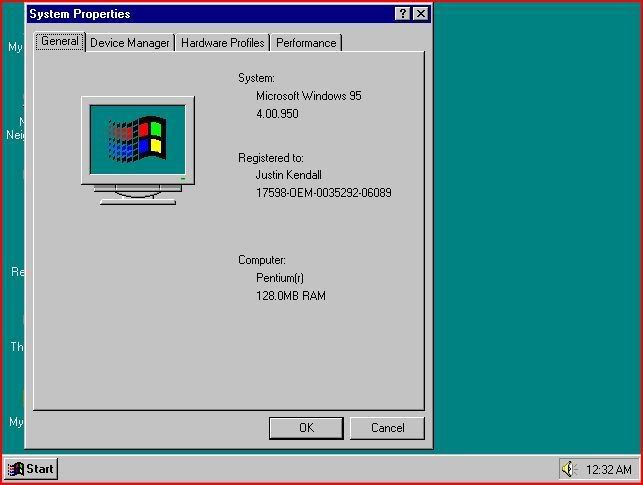
Task: Open the Start menu
Action: [31, 468]
